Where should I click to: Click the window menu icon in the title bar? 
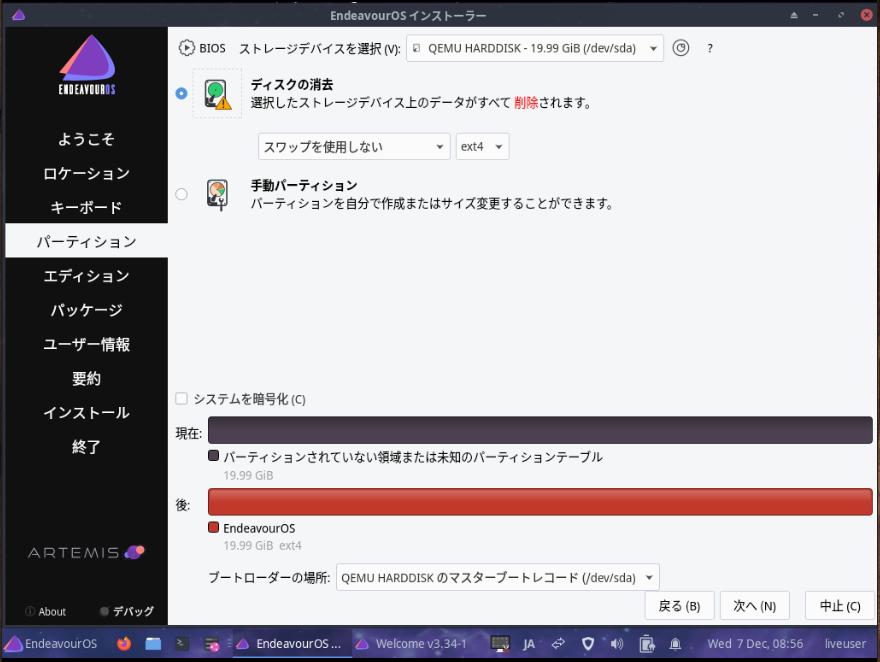[x=19, y=15]
